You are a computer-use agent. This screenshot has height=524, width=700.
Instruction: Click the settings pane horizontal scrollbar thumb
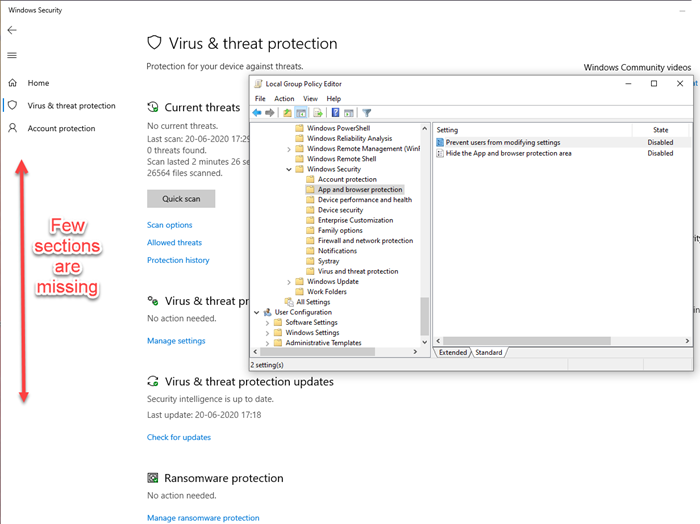click(527, 341)
